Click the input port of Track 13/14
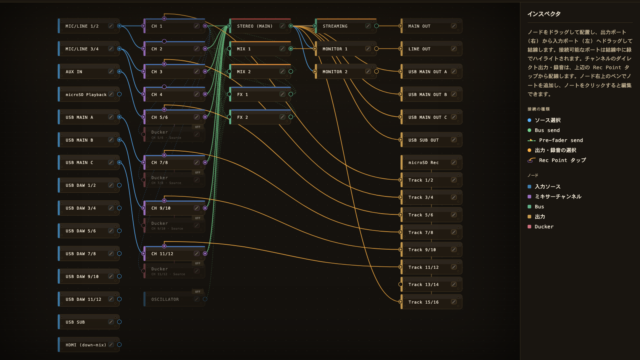640x360 pixels. click(400, 284)
